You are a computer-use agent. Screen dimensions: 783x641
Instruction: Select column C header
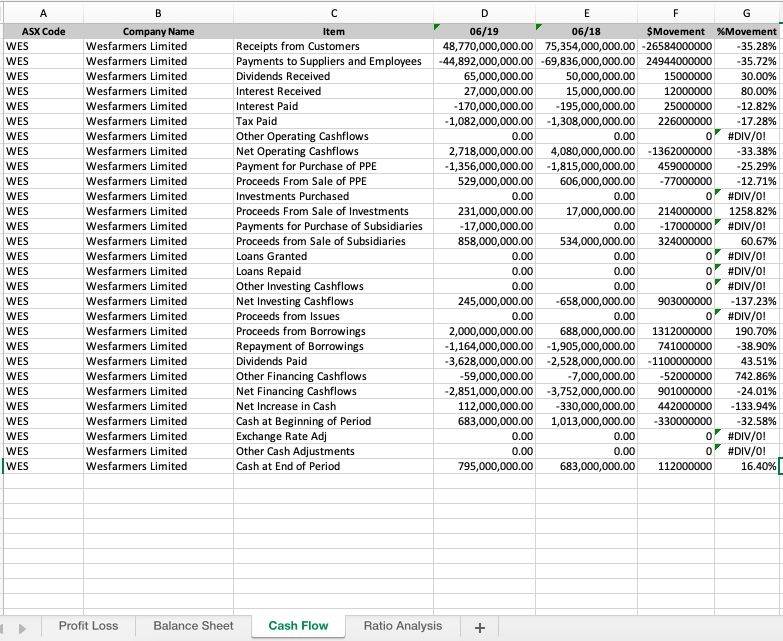click(334, 13)
